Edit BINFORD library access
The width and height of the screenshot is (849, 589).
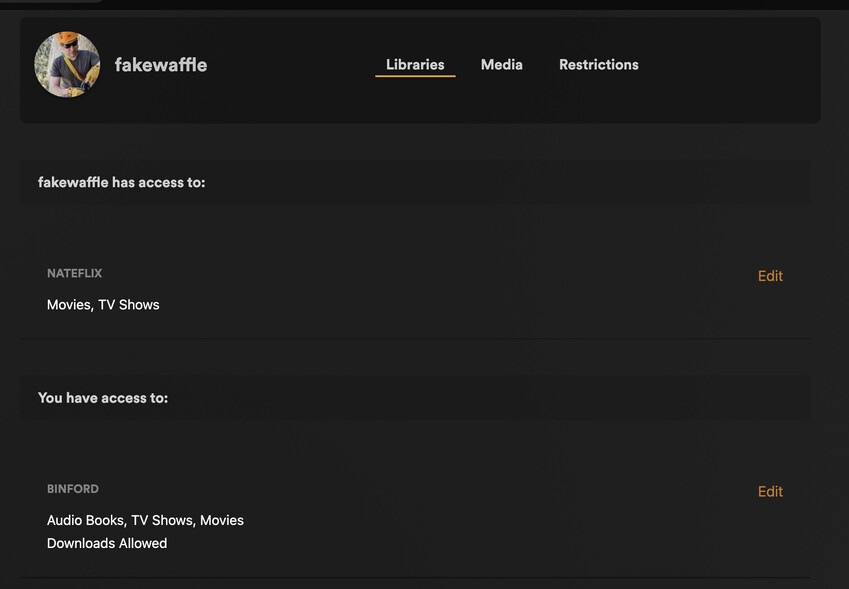[x=770, y=492]
